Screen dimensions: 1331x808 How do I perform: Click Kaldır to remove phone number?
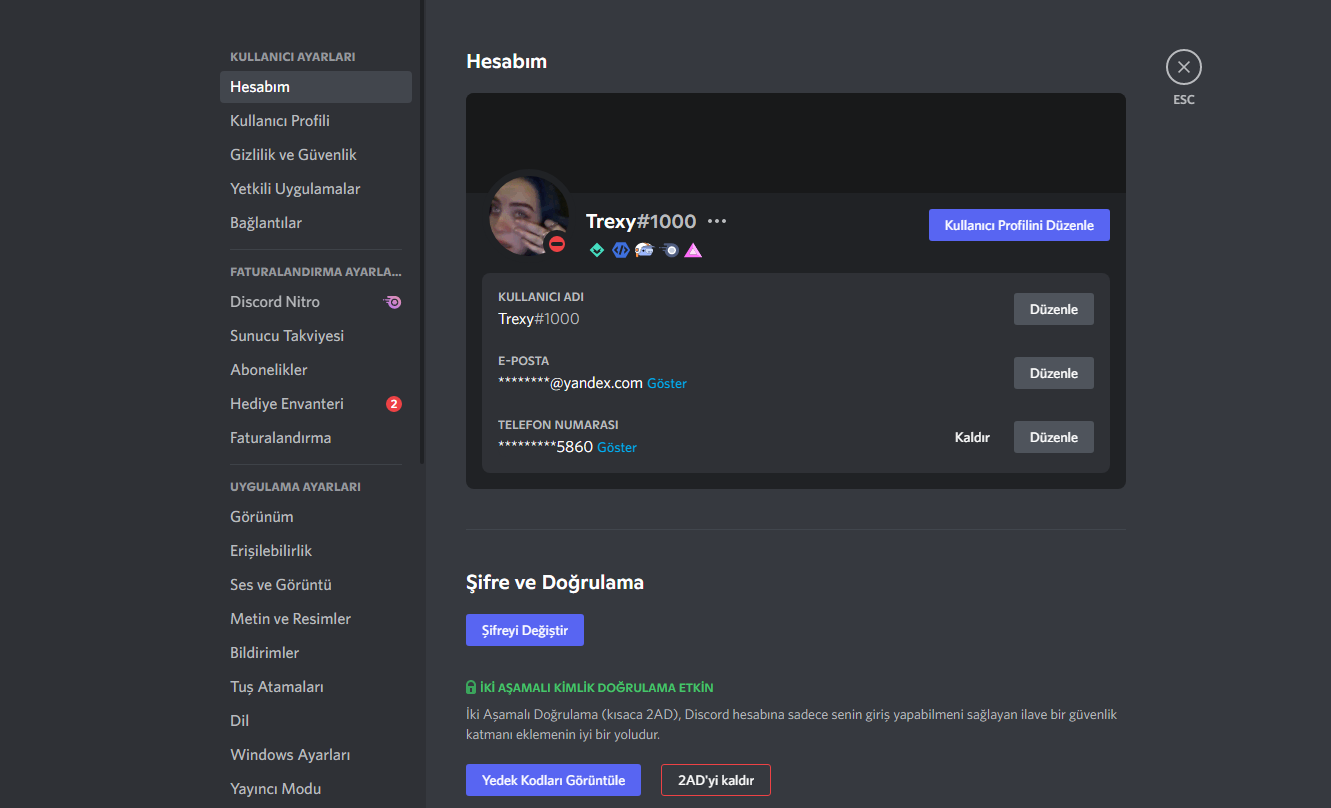tap(972, 437)
